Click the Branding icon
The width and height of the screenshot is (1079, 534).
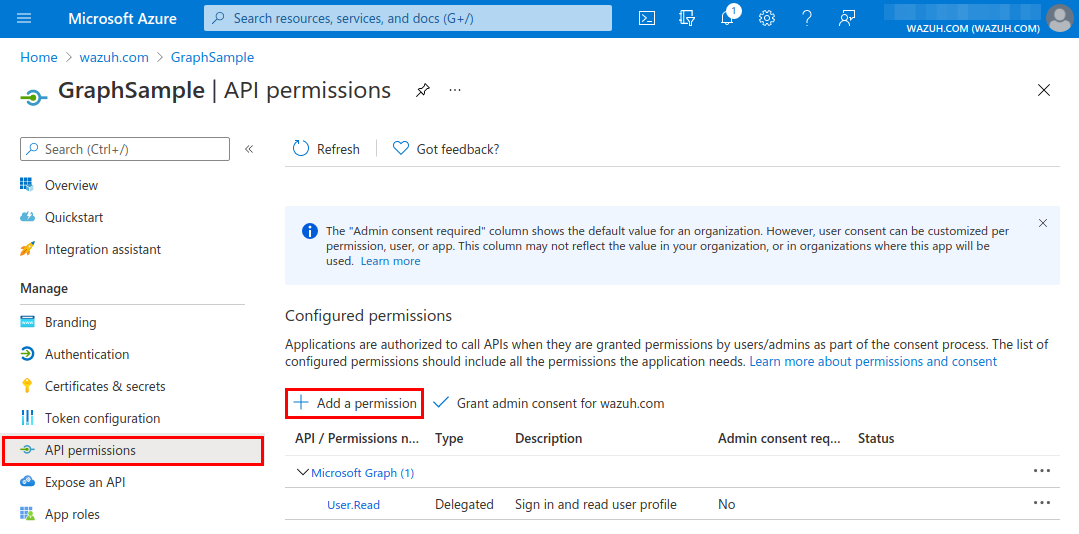(x=28, y=322)
